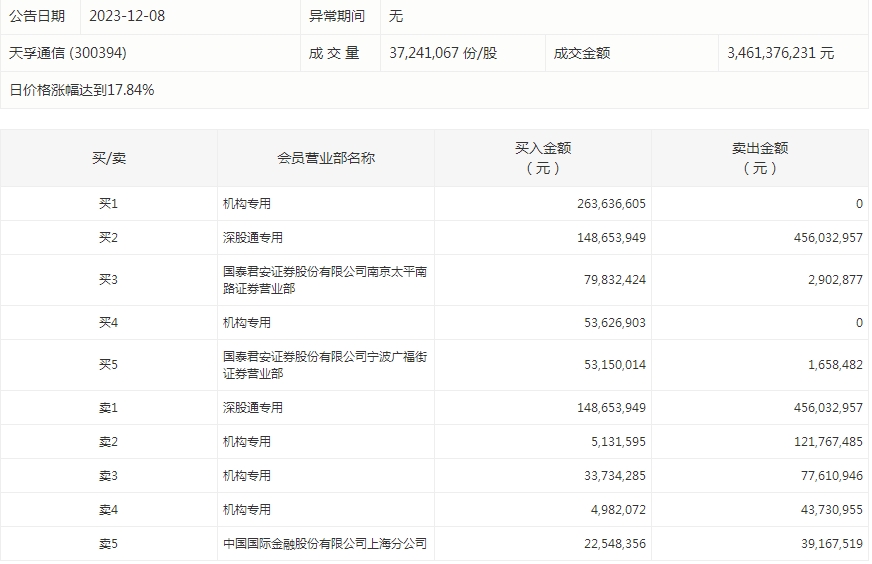
Task: Open 国泰君安 宁波广福街证券营业部 entry
Action: [325, 365]
